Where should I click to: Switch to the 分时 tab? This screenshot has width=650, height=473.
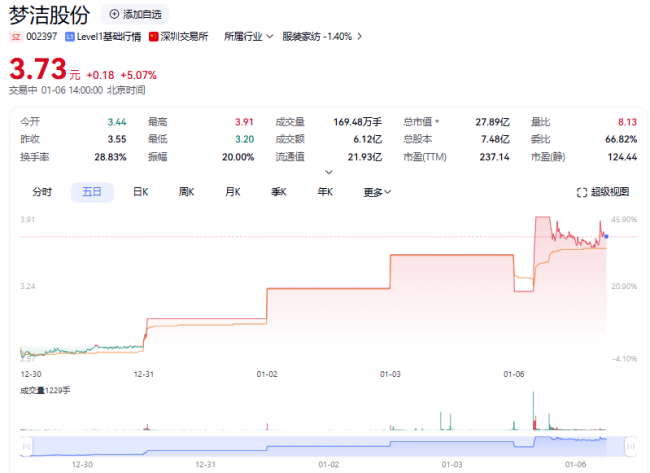click(x=42, y=192)
